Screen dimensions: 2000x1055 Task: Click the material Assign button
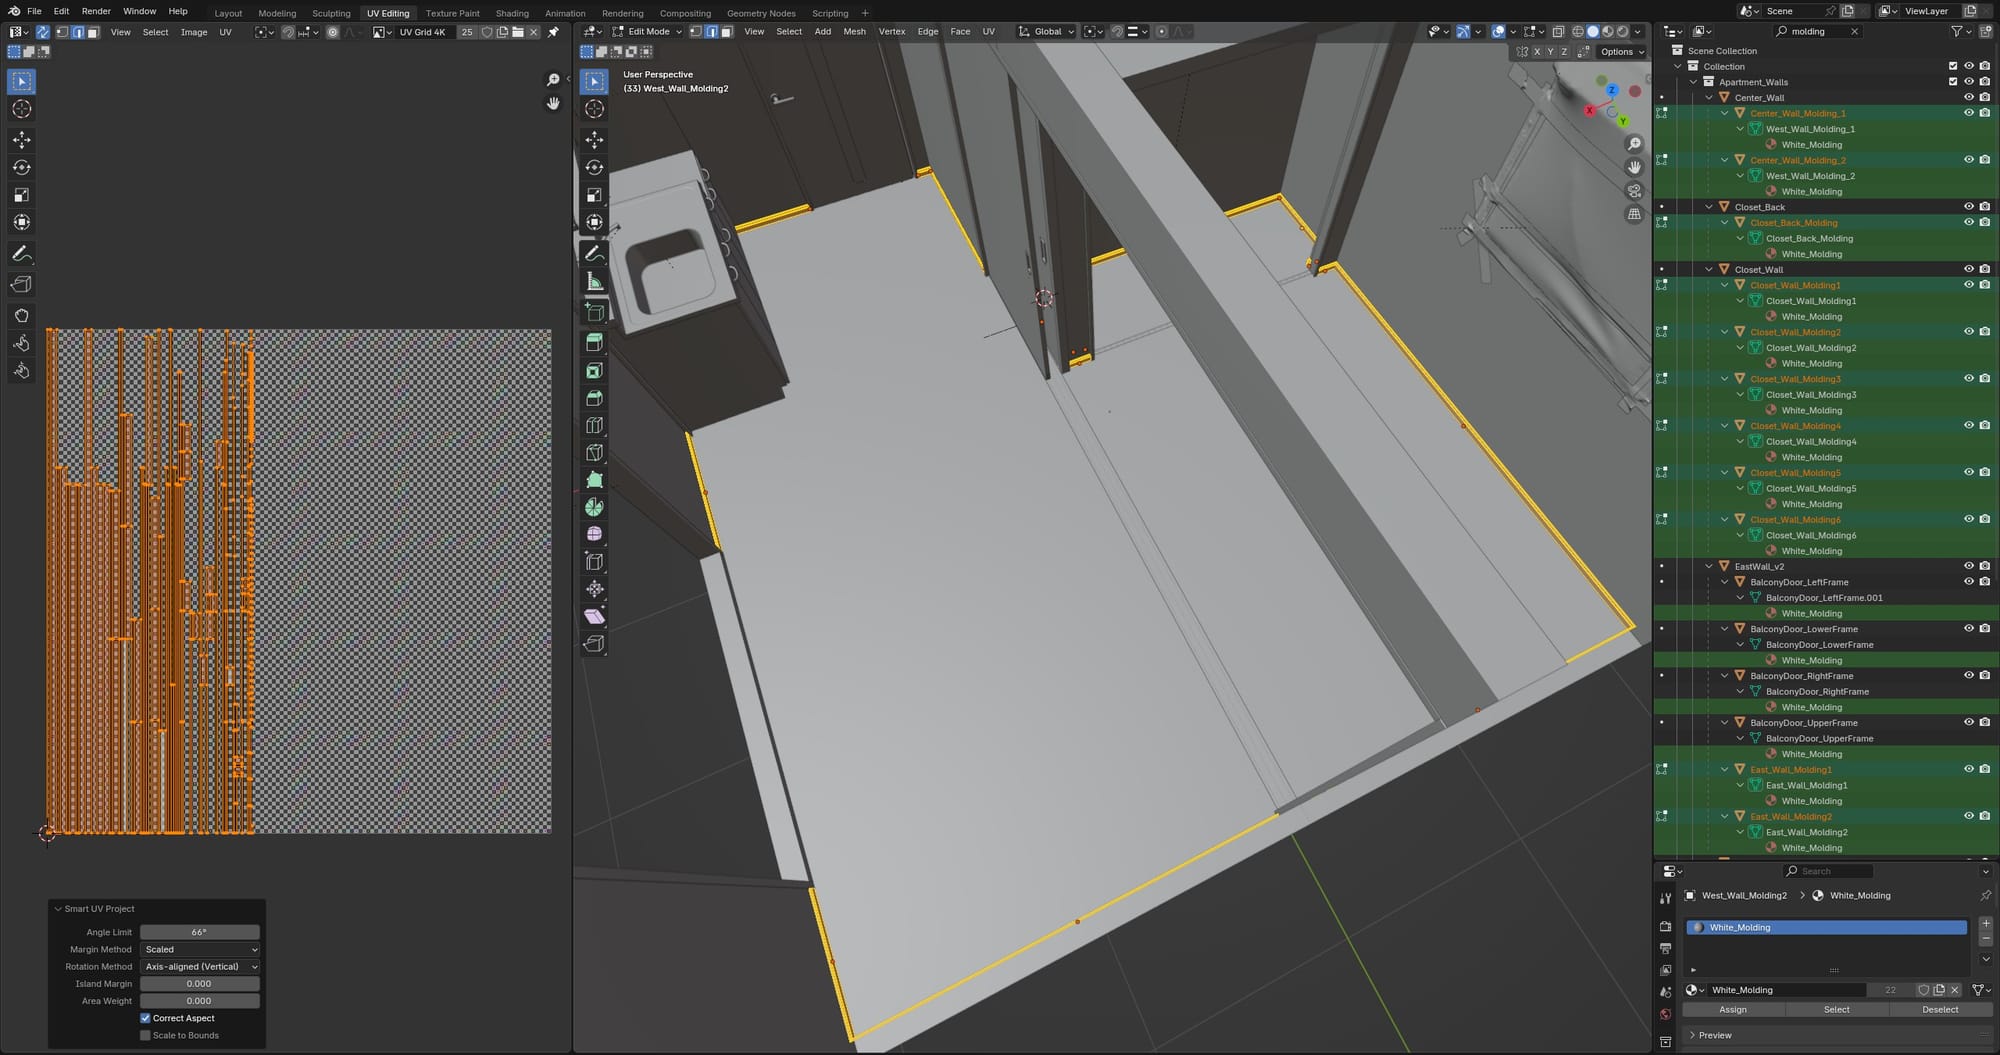[1733, 1009]
